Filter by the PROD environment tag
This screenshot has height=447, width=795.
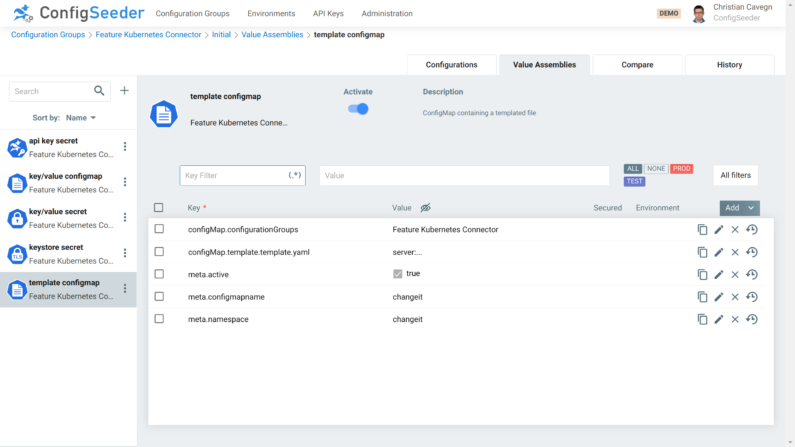tap(681, 169)
